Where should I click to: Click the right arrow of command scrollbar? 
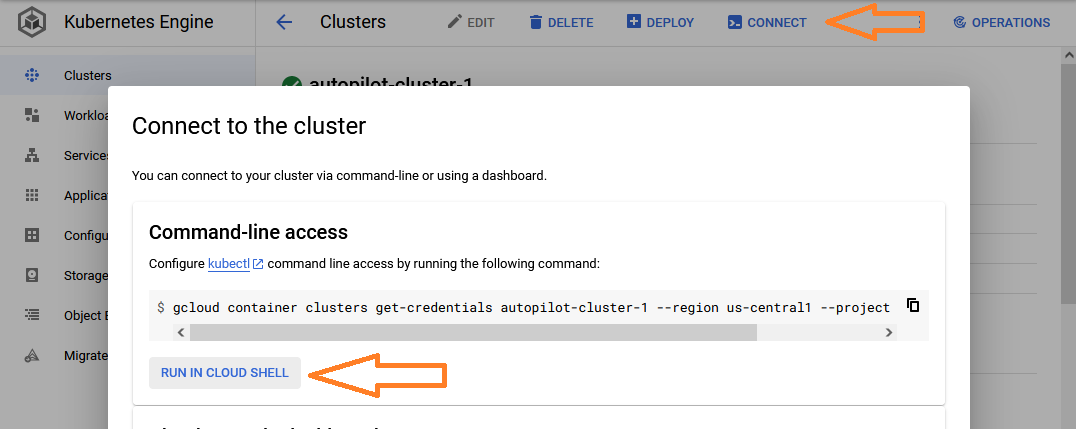[x=889, y=332]
